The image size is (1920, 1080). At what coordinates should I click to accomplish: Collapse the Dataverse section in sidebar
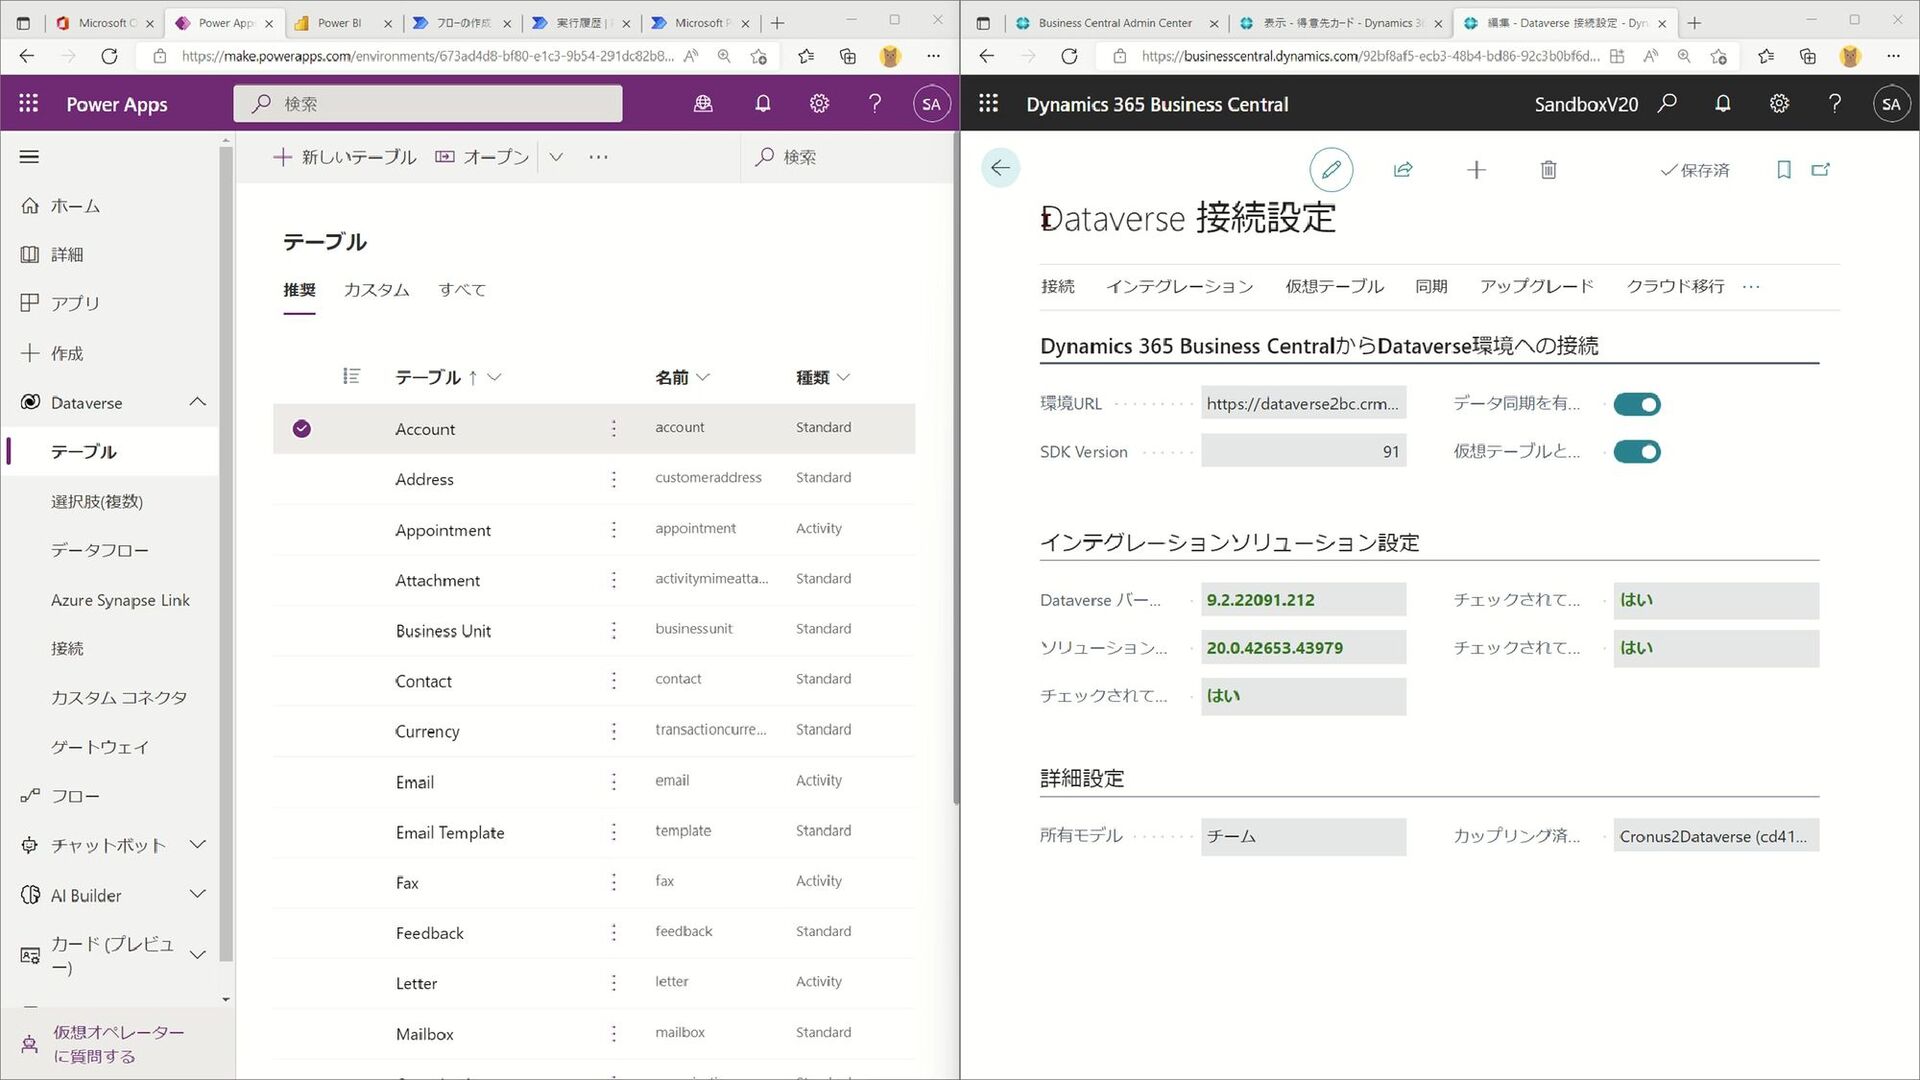(x=198, y=402)
